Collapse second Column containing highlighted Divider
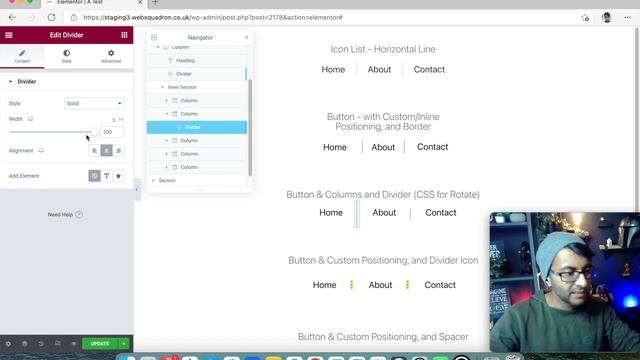This screenshot has width=640, height=360. (x=167, y=114)
